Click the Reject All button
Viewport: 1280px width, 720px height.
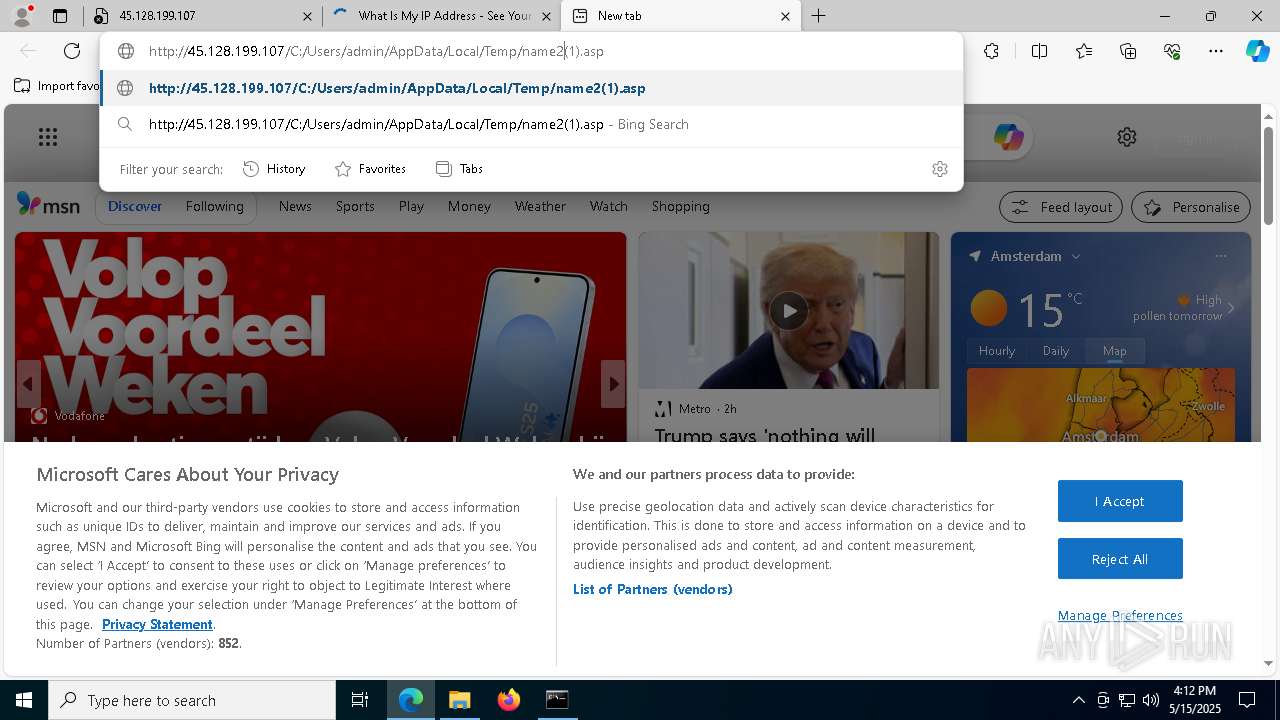(x=1120, y=559)
